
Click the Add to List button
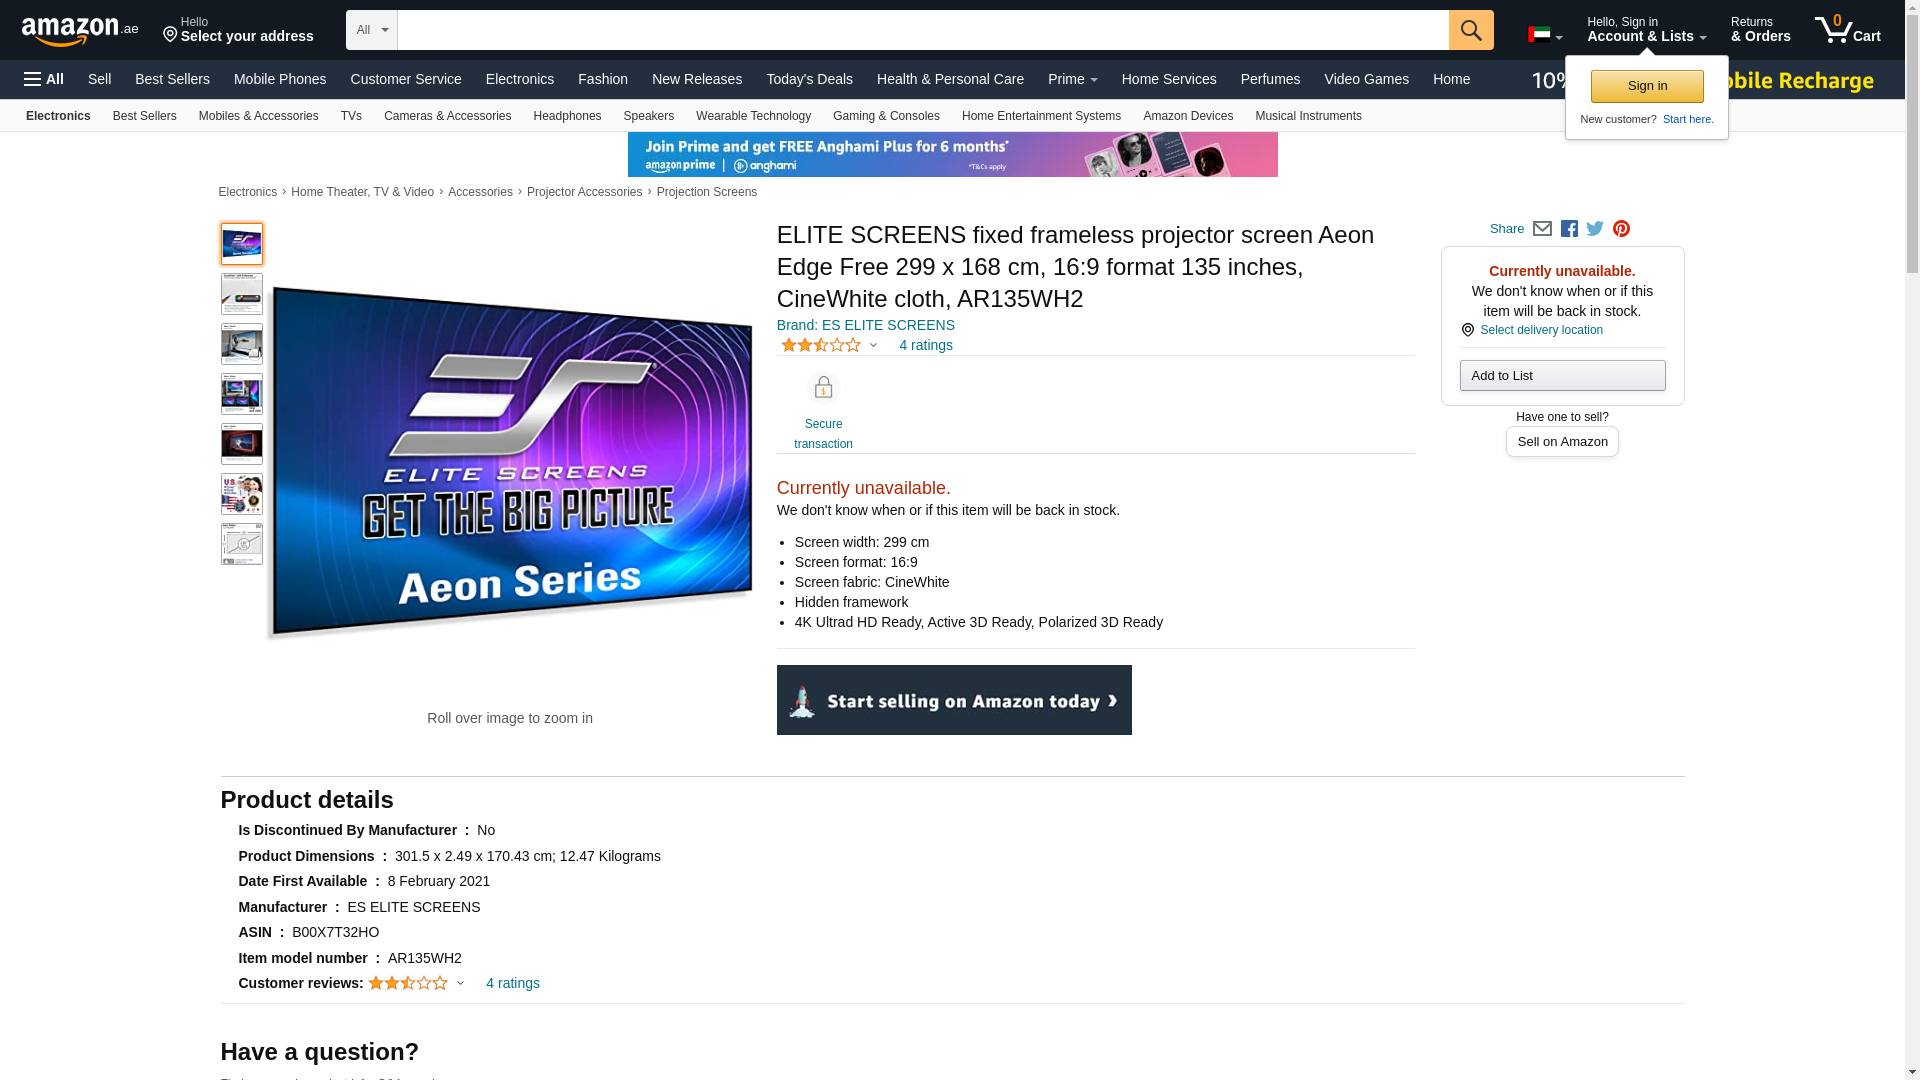[1562, 376]
